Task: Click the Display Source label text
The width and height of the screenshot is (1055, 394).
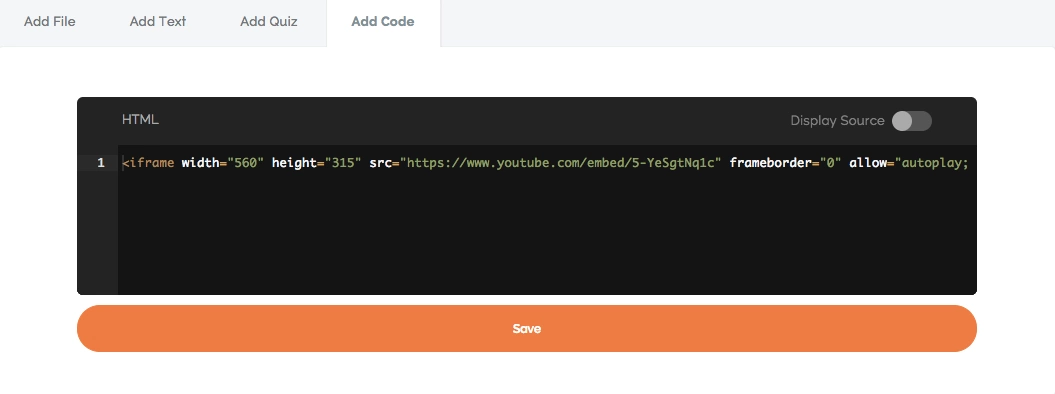Action: pyautogui.click(x=837, y=121)
